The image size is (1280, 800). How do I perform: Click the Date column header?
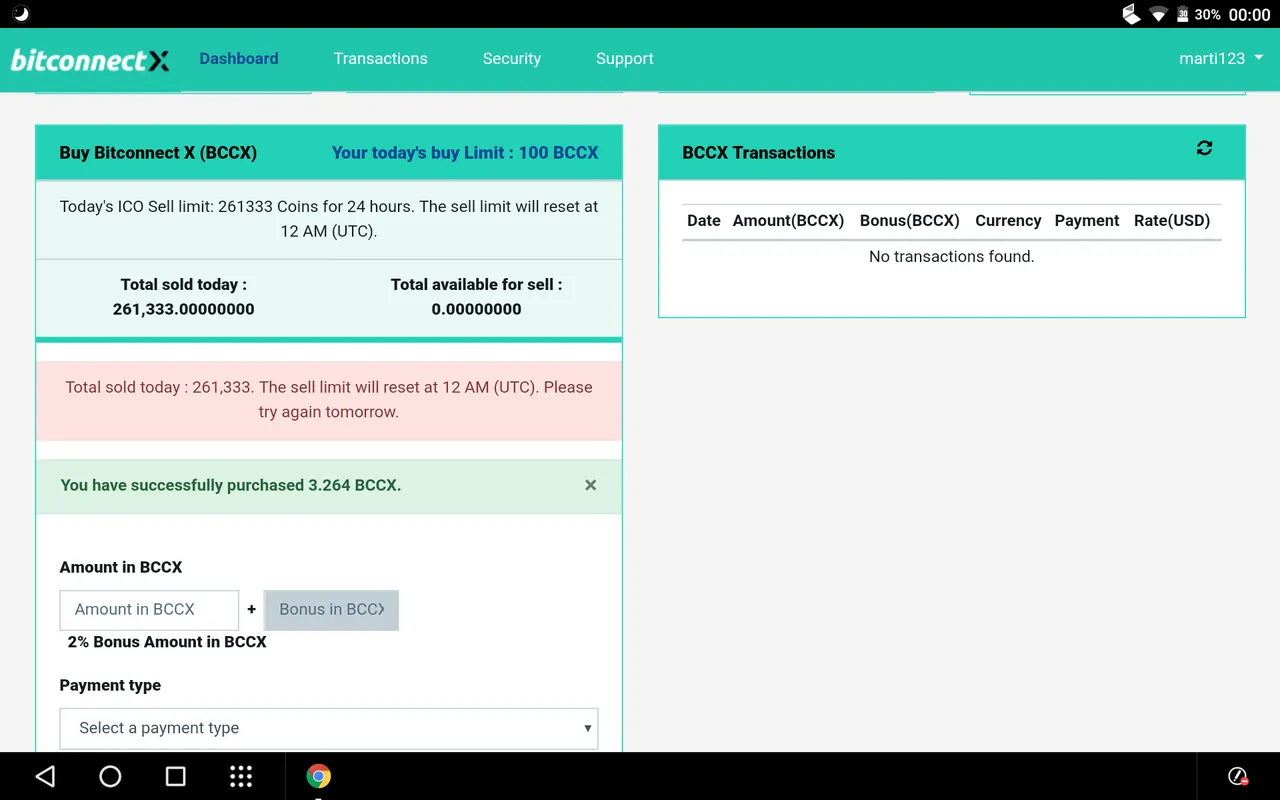click(703, 221)
